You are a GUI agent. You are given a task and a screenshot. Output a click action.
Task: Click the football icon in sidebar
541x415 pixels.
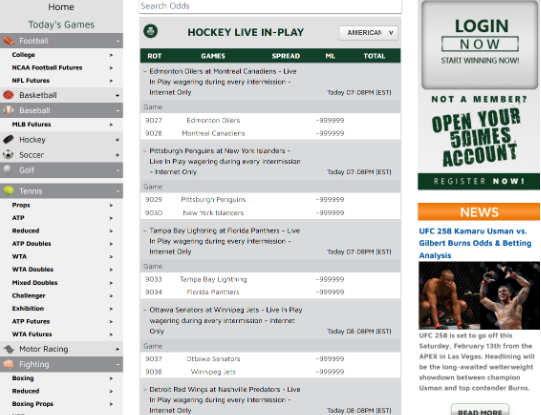pyautogui.click(x=9, y=41)
